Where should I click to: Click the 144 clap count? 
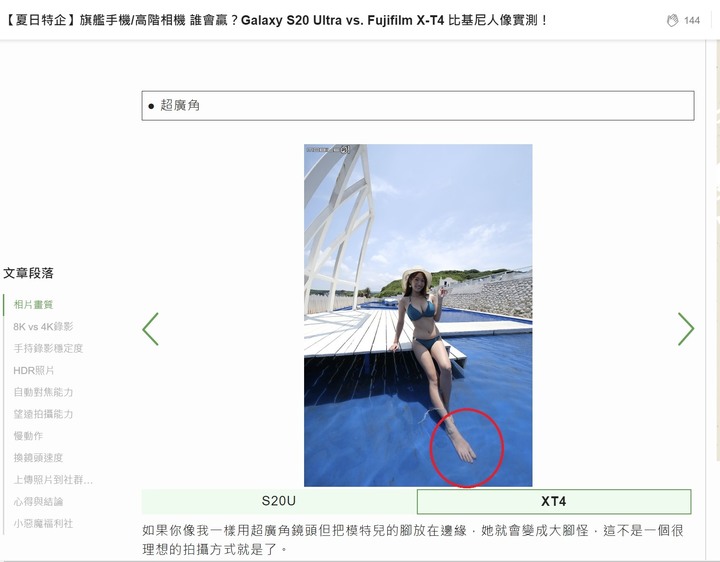(692, 20)
